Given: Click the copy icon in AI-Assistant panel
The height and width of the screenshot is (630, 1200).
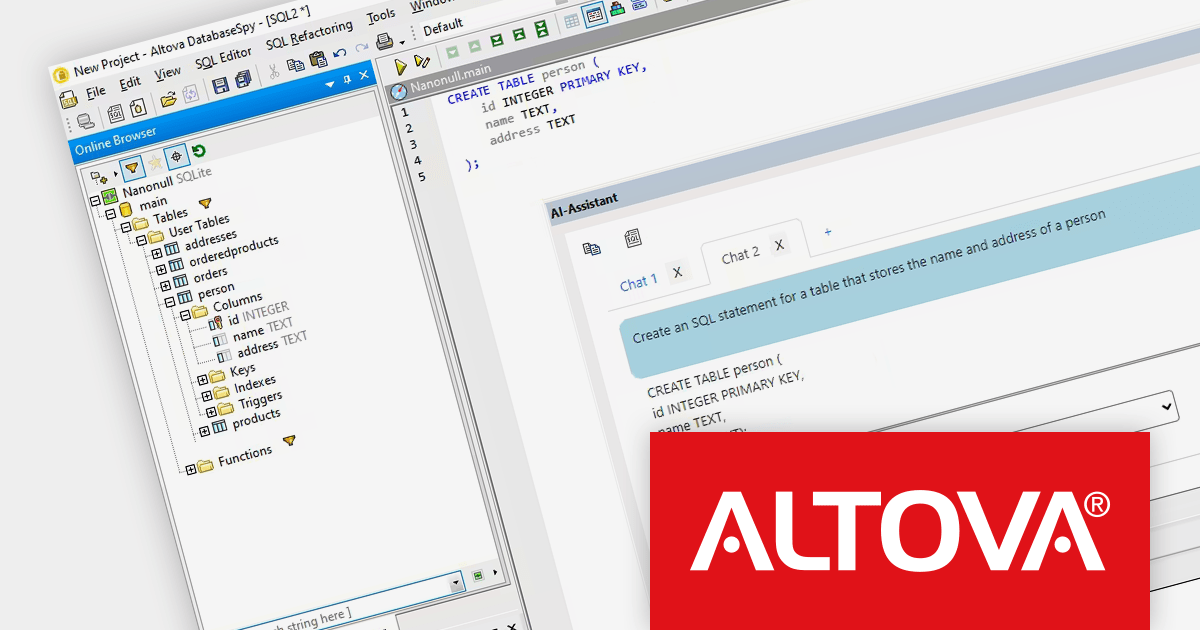Looking at the screenshot, I should click(592, 248).
